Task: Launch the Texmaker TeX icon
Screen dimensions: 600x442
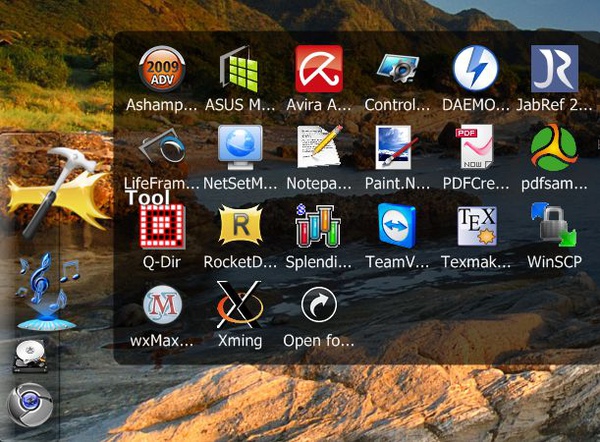Action: [477, 226]
